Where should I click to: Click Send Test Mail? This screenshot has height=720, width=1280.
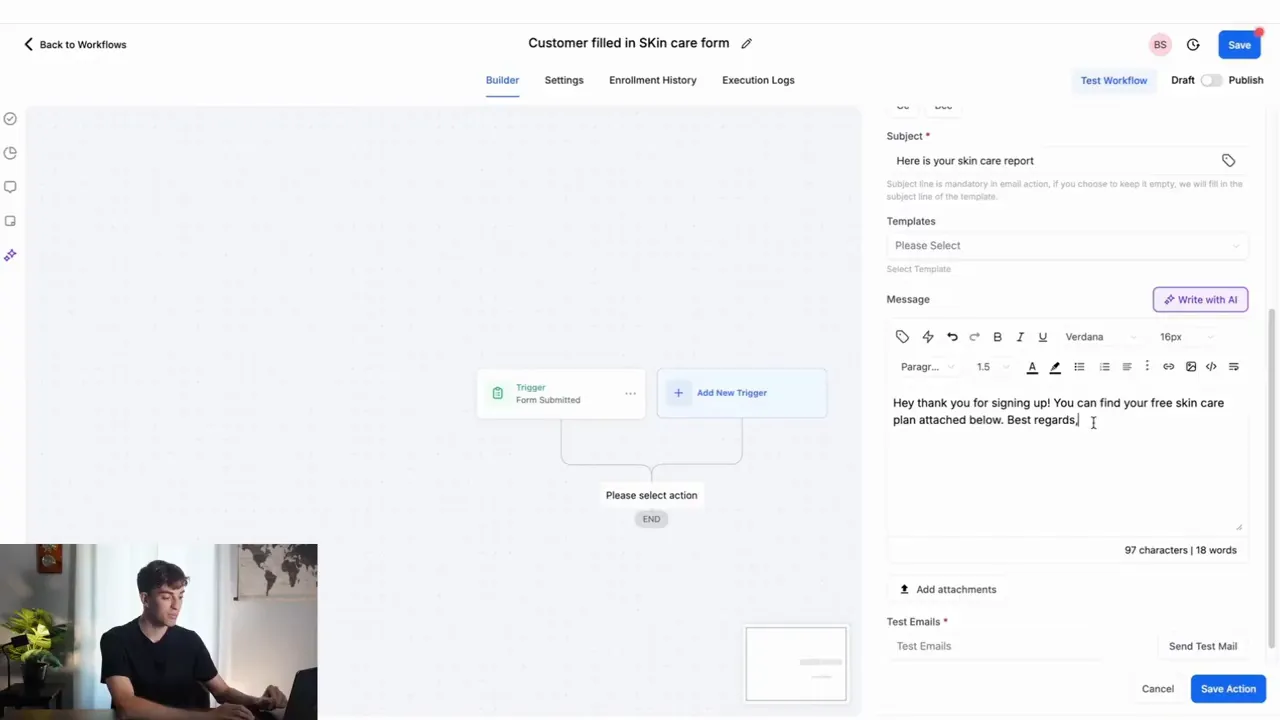(x=1203, y=646)
